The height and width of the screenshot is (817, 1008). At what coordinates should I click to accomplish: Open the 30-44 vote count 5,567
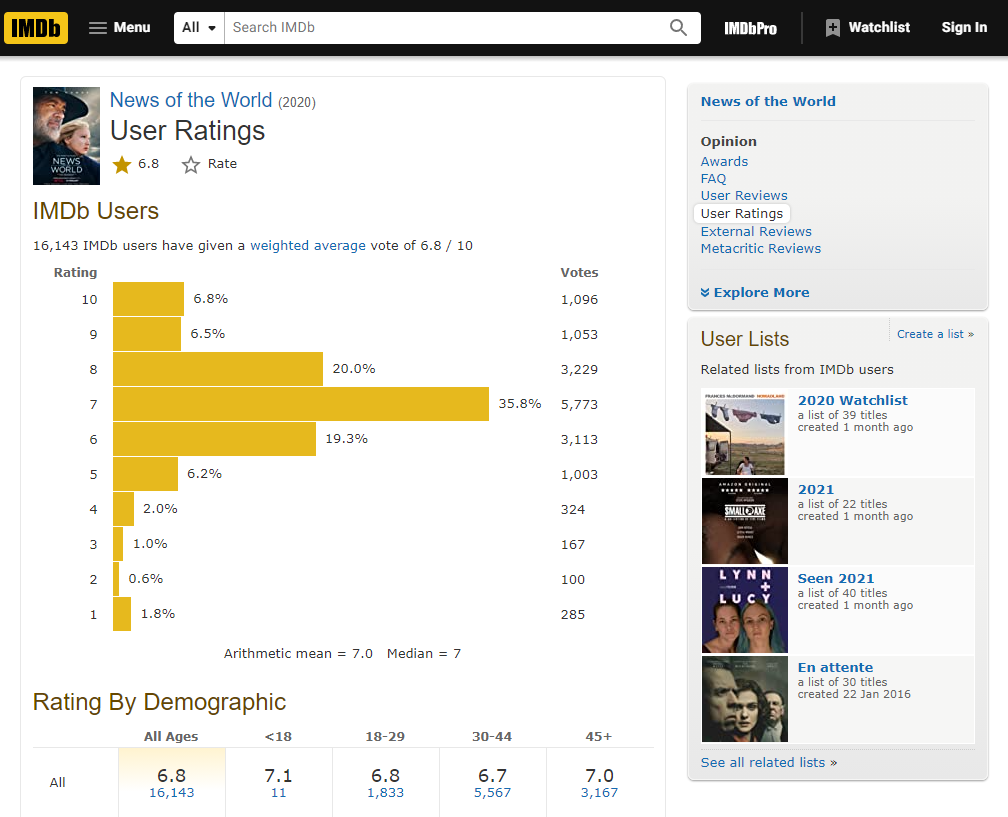492,793
